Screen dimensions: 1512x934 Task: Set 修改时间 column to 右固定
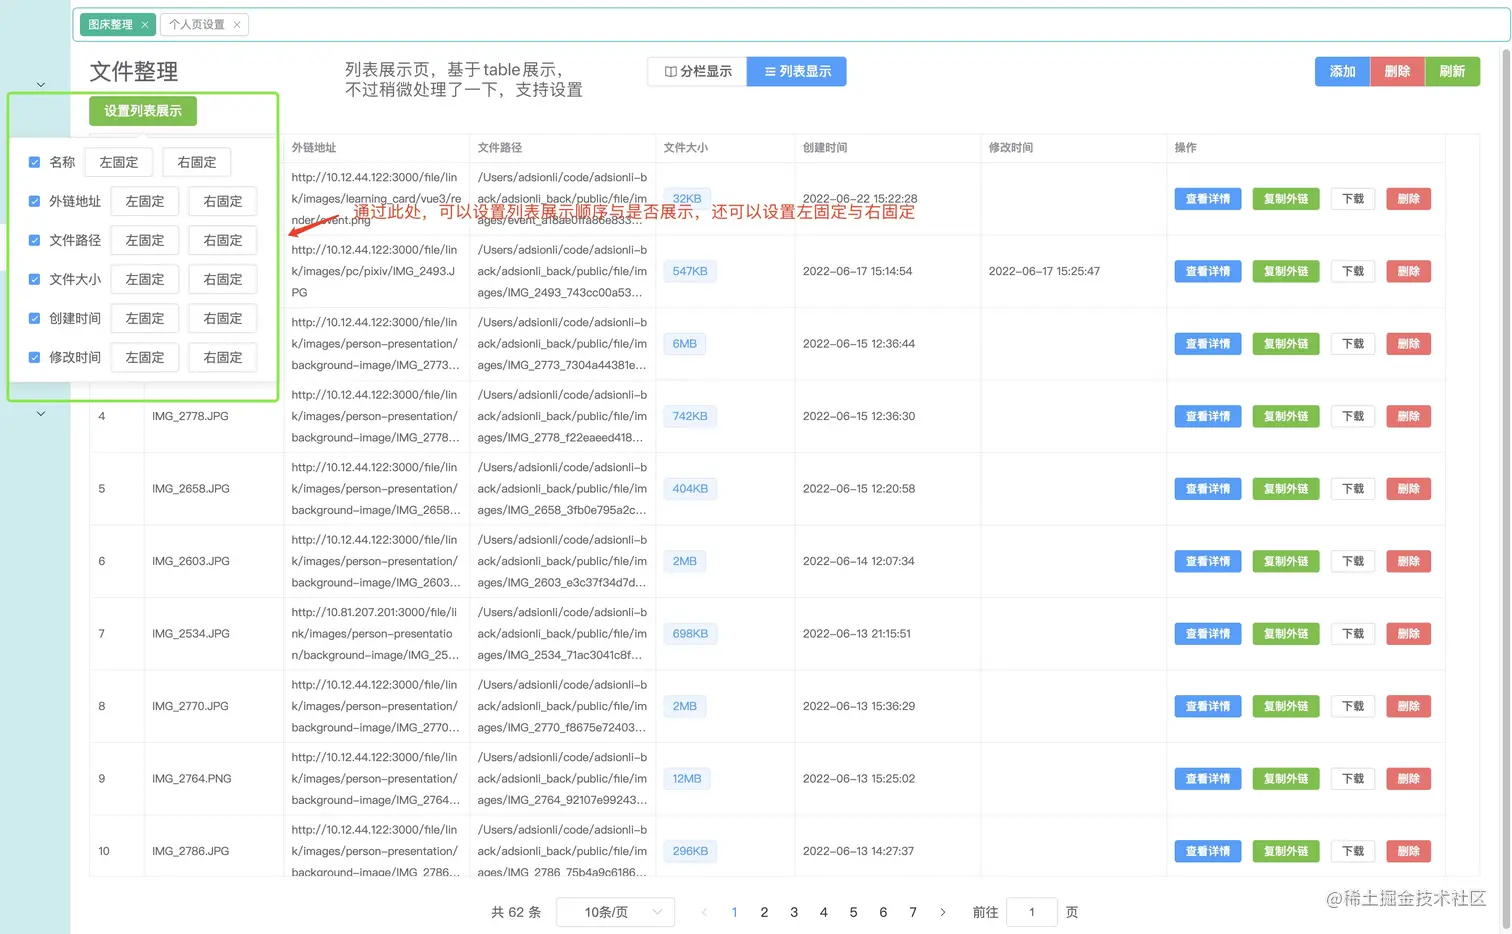(x=223, y=357)
